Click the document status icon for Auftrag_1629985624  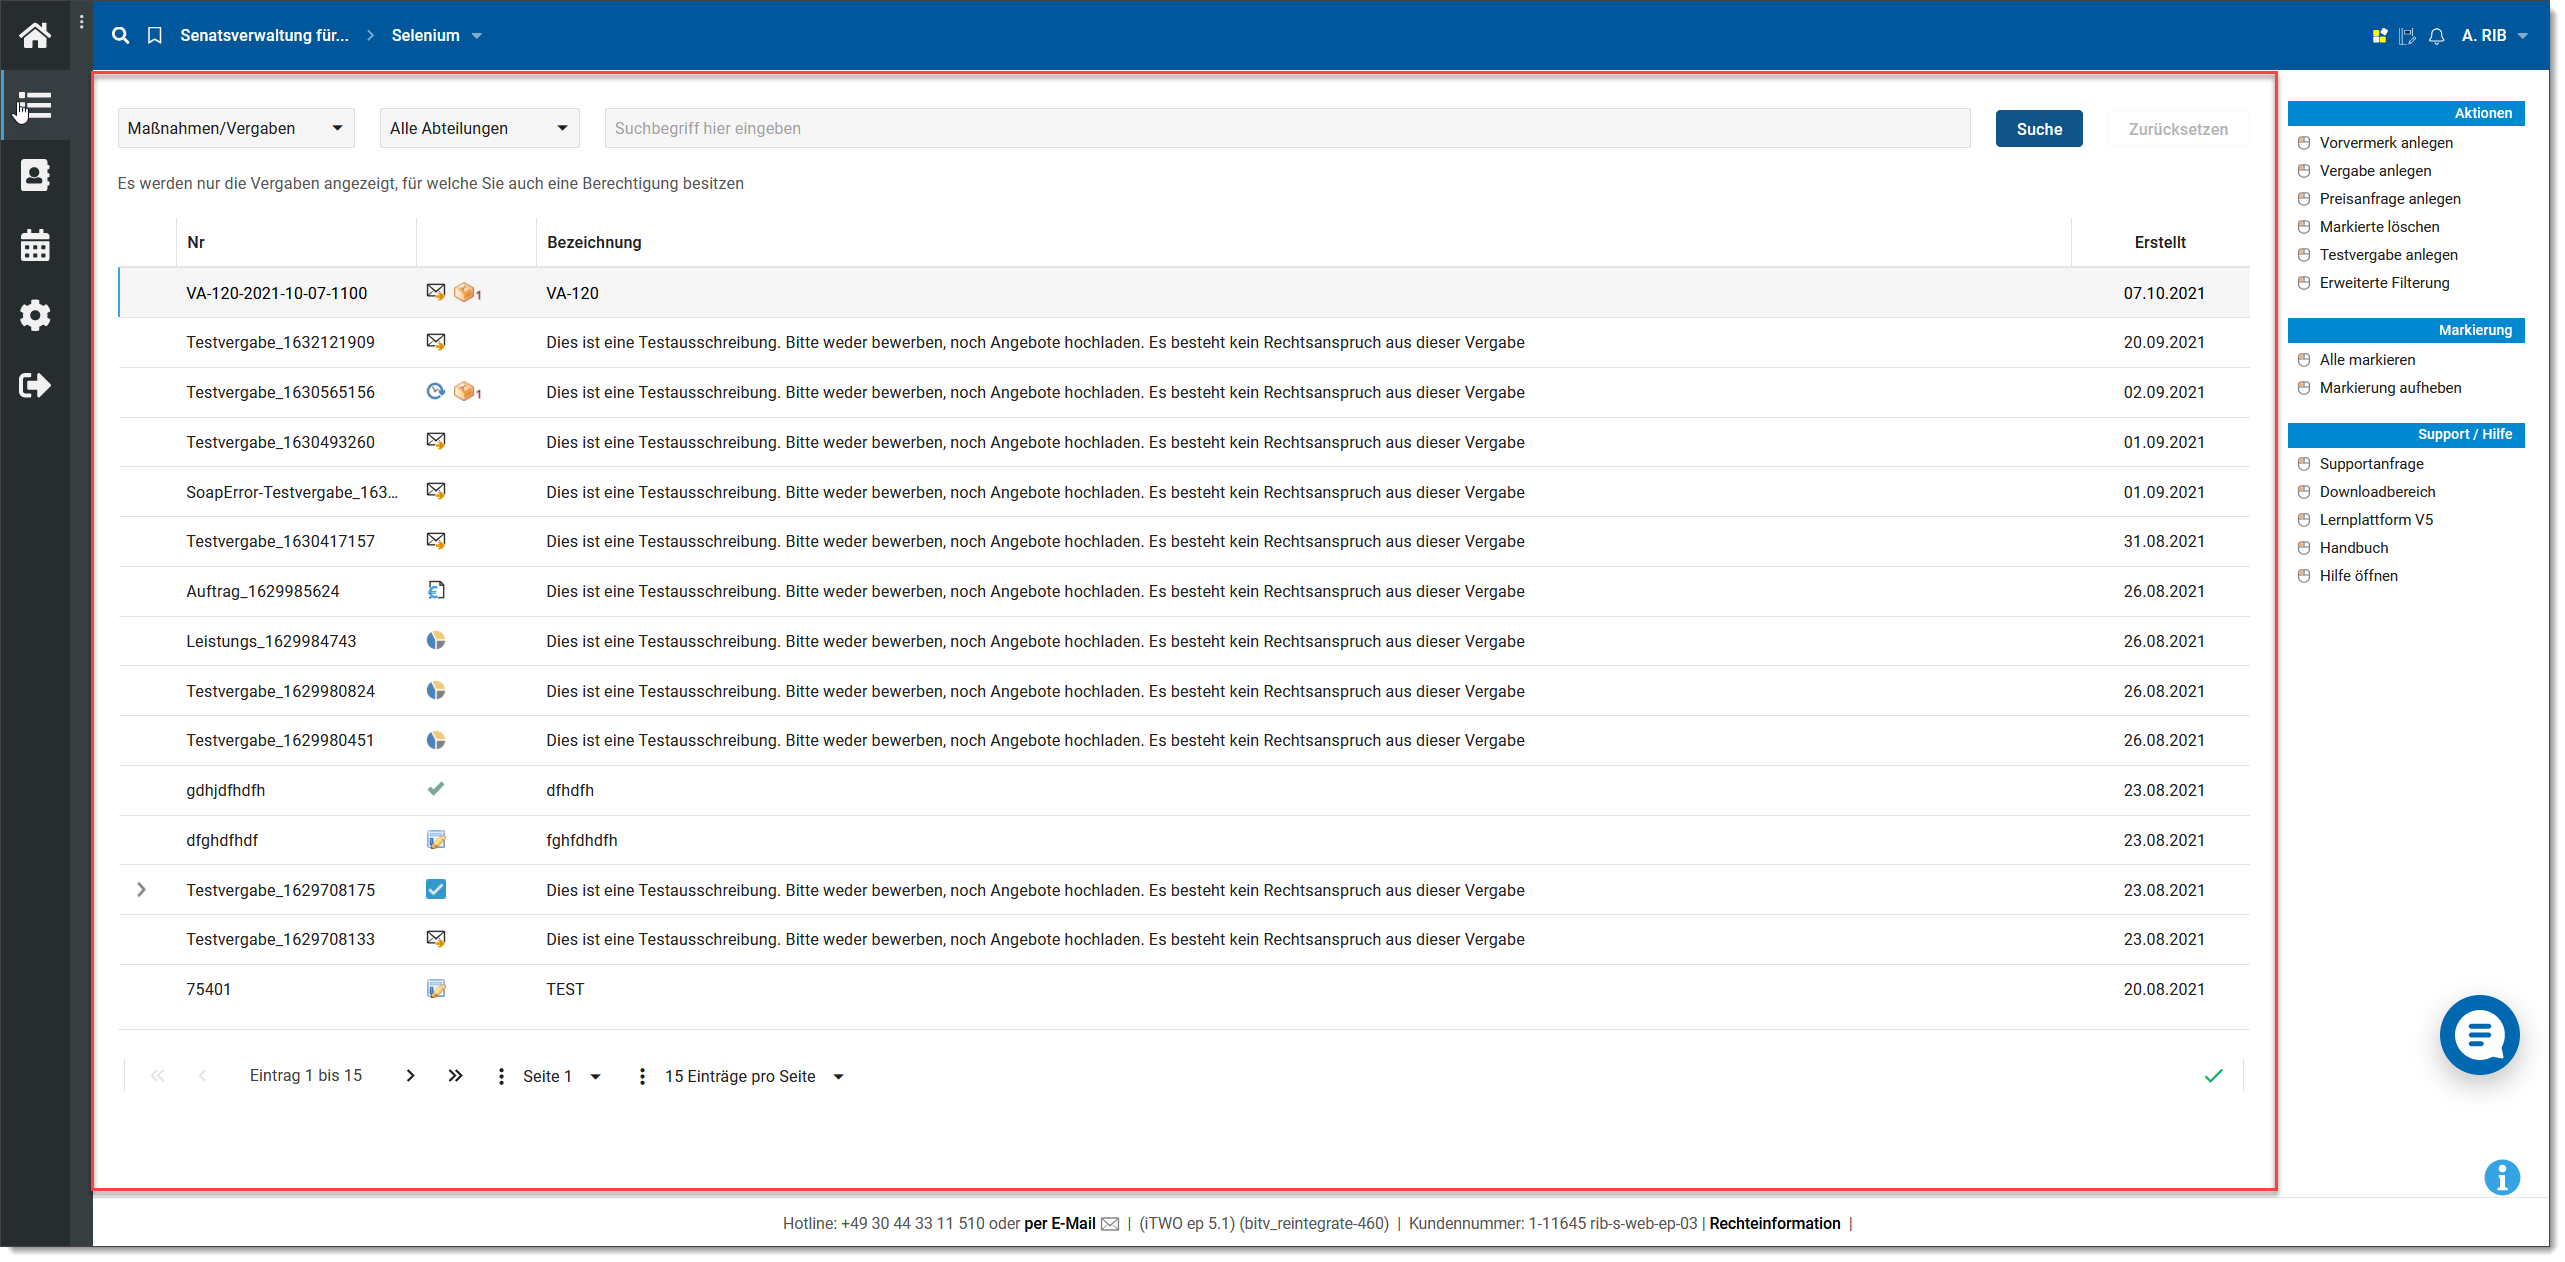coord(435,590)
